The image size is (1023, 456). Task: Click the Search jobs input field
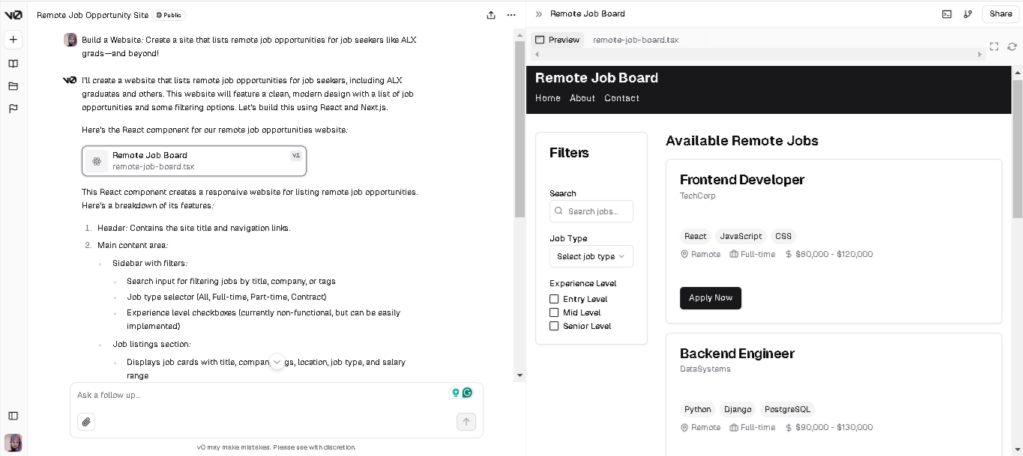pyautogui.click(x=597, y=212)
